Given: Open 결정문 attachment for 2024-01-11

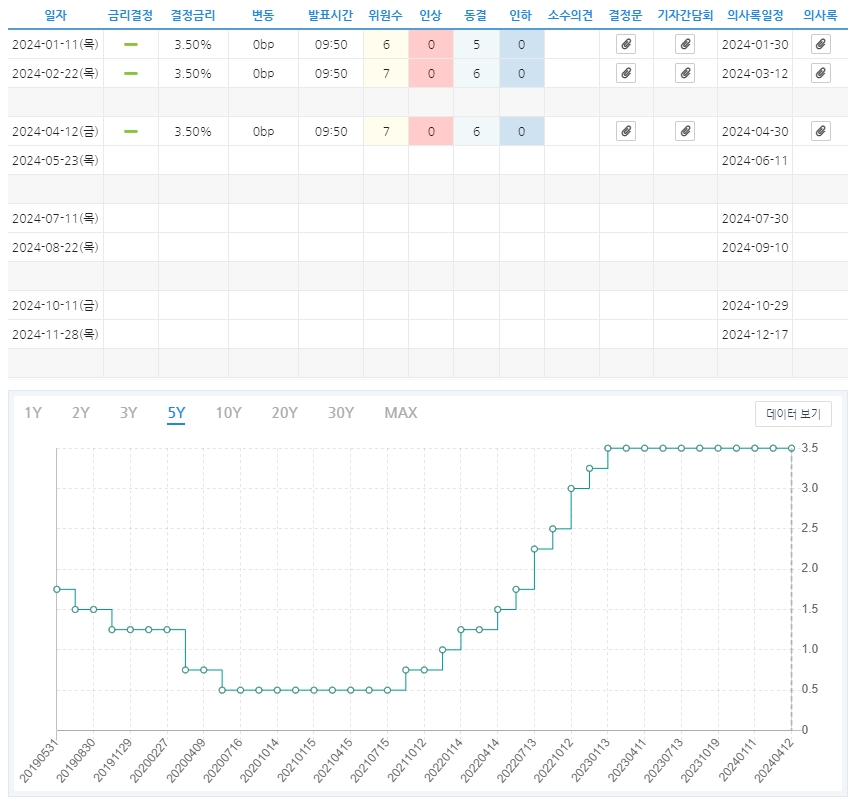Looking at the screenshot, I should point(625,45).
